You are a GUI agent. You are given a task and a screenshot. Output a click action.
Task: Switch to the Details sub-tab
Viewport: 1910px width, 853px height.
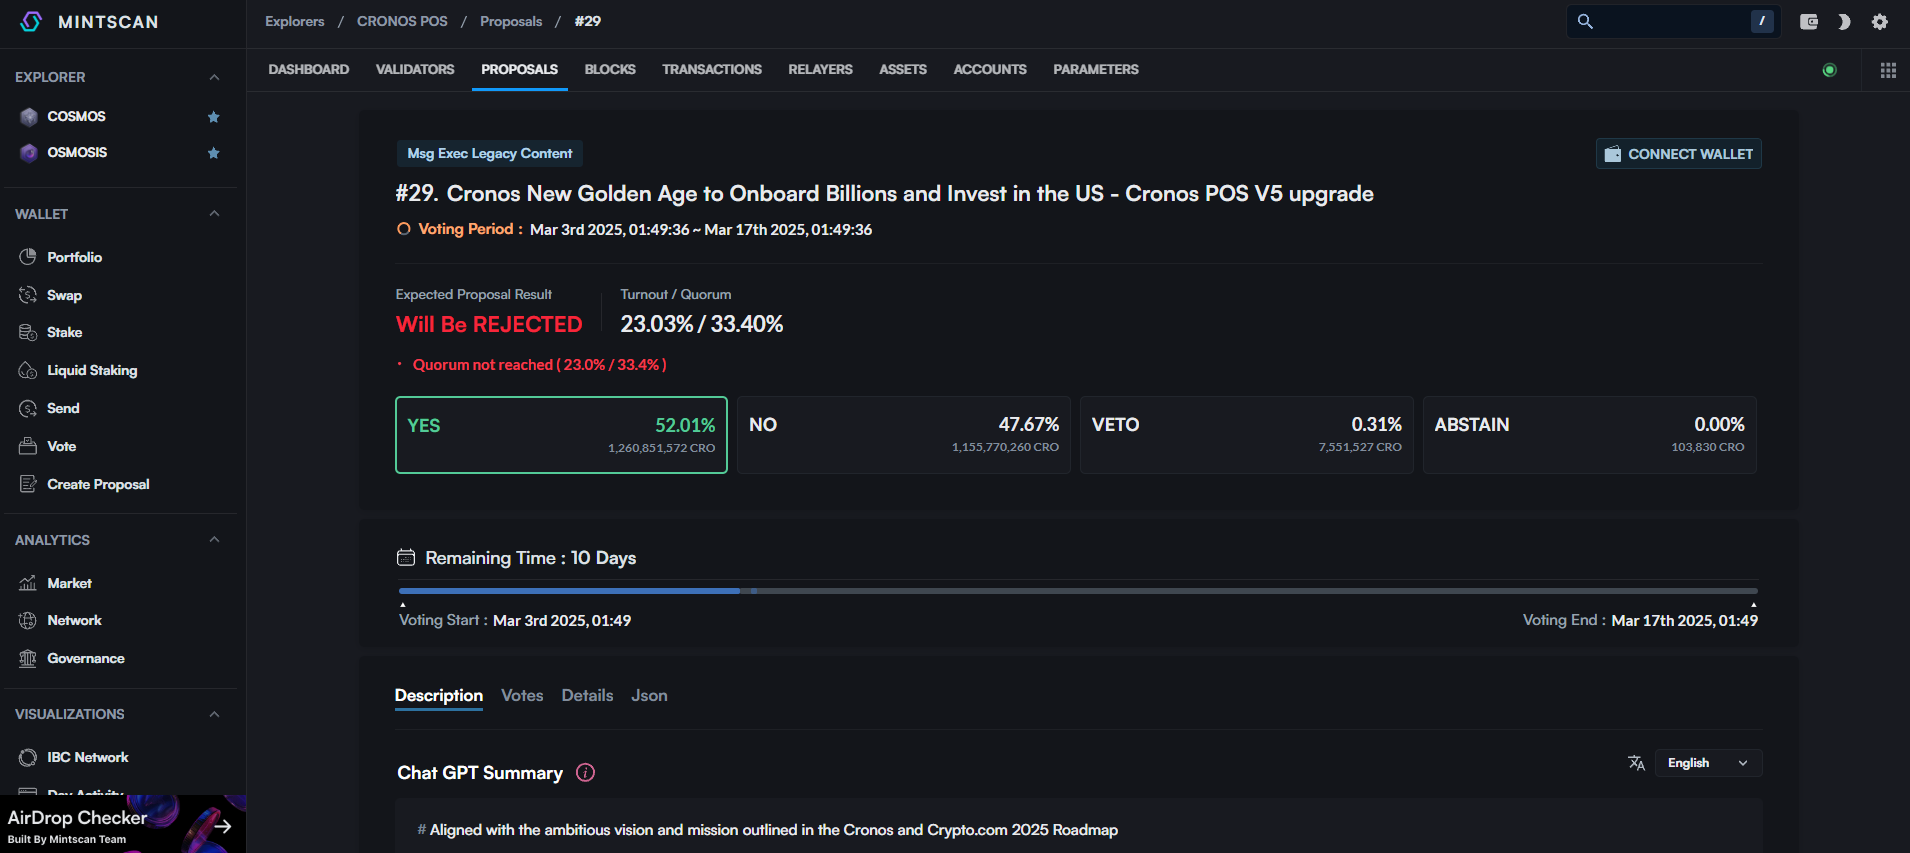click(587, 696)
